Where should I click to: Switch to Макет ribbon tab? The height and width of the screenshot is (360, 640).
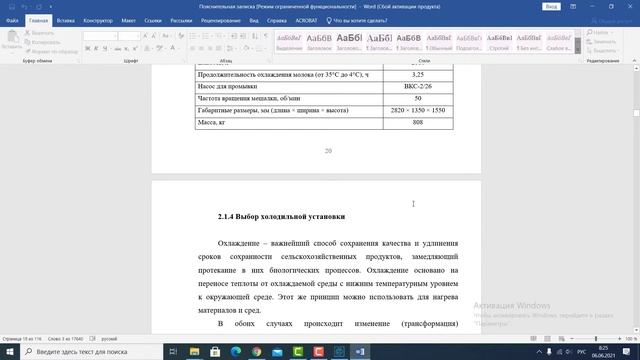pyautogui.click(x=128, y=20)
